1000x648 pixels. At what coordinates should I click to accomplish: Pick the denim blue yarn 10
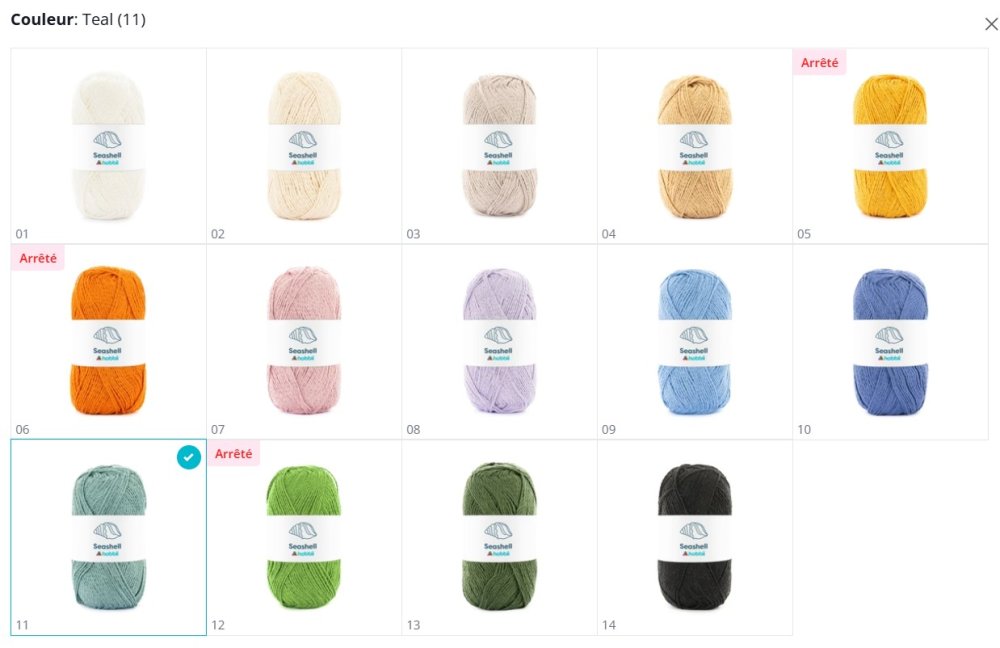(890, 342)
